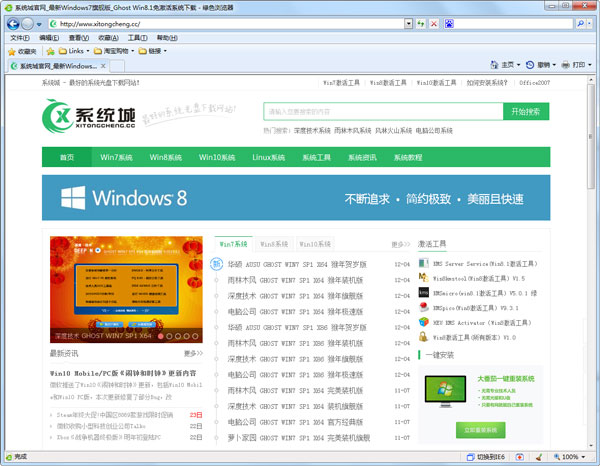Click the black KMSmicro icon
This screenshot has width=600, height=466.
click(x=424, y=293)
